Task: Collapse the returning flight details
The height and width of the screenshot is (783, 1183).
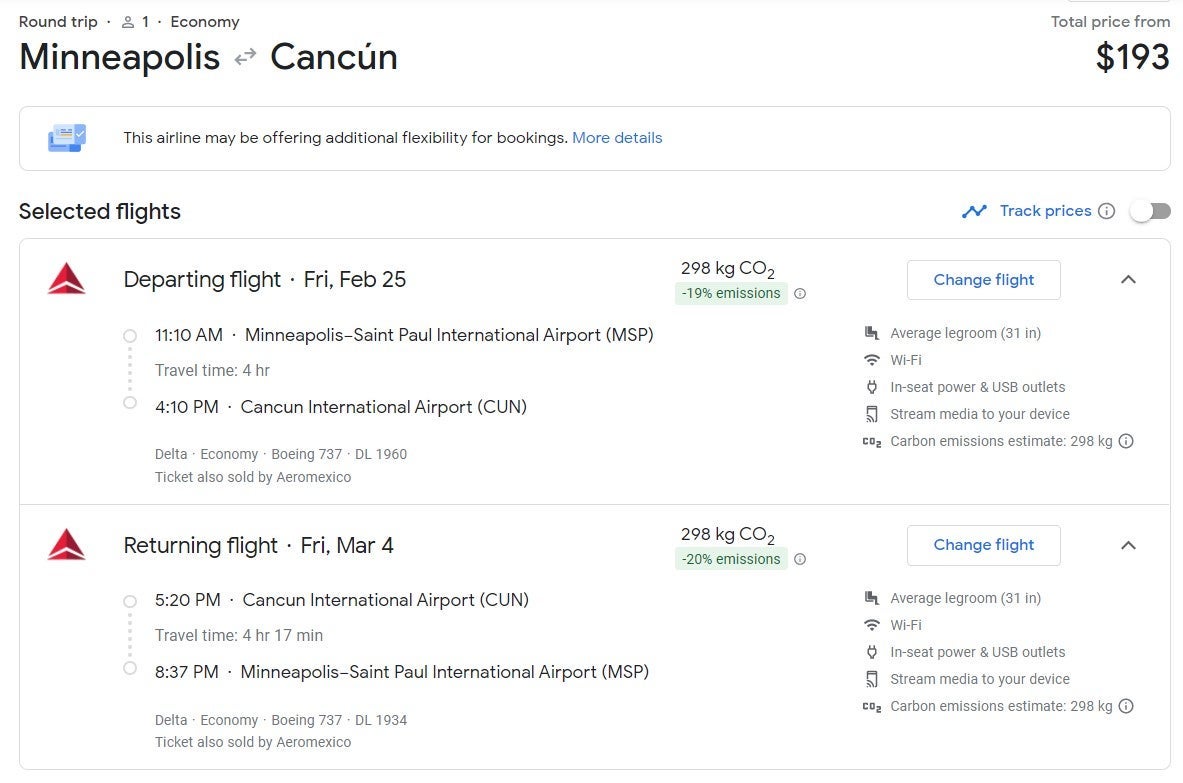Action: point(1128,545)
